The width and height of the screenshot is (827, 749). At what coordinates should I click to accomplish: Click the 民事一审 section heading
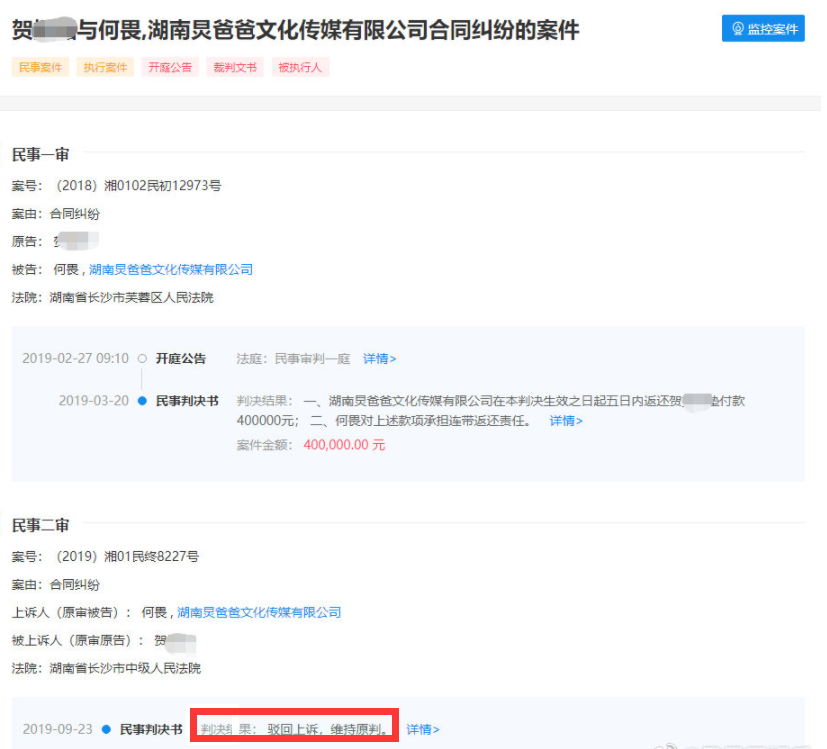(x=41, y=155)
